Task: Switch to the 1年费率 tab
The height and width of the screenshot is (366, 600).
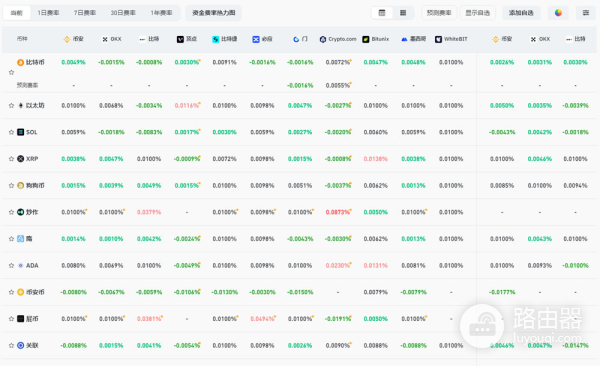Action: (161, 13)
